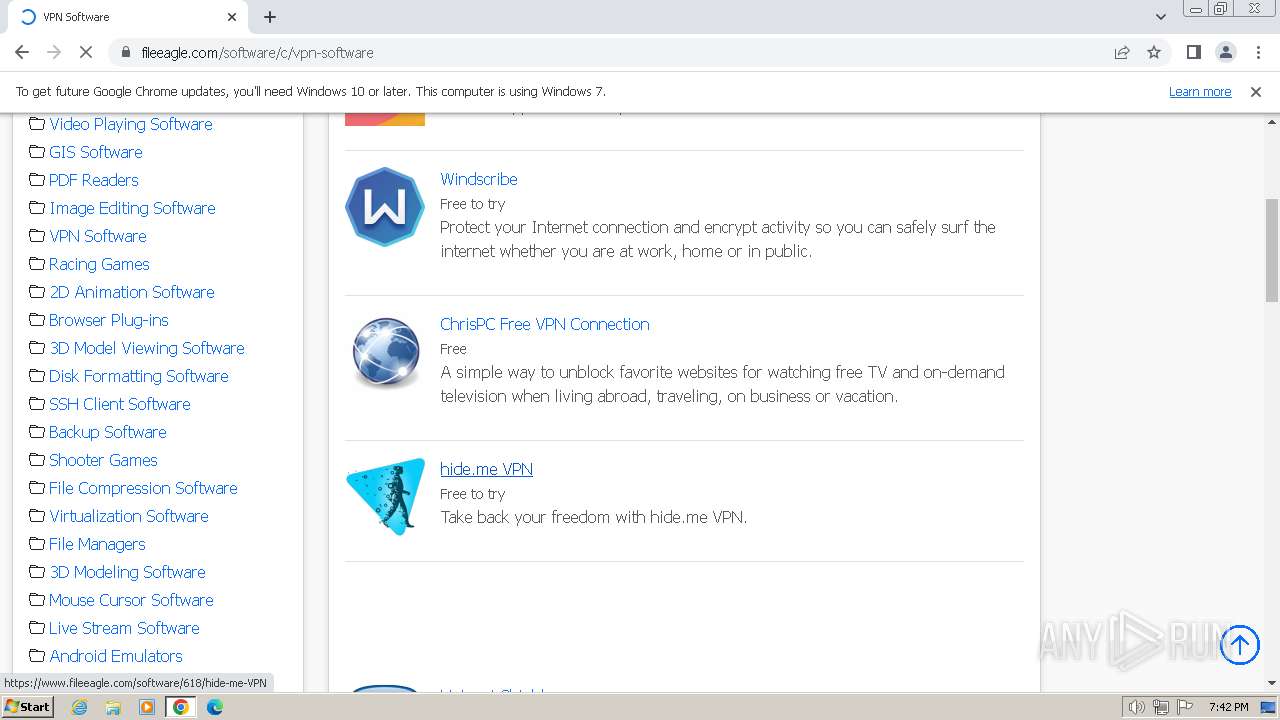
Task: Open Microsoft Edge from the taskbar
Action: (x=214, y=707)
